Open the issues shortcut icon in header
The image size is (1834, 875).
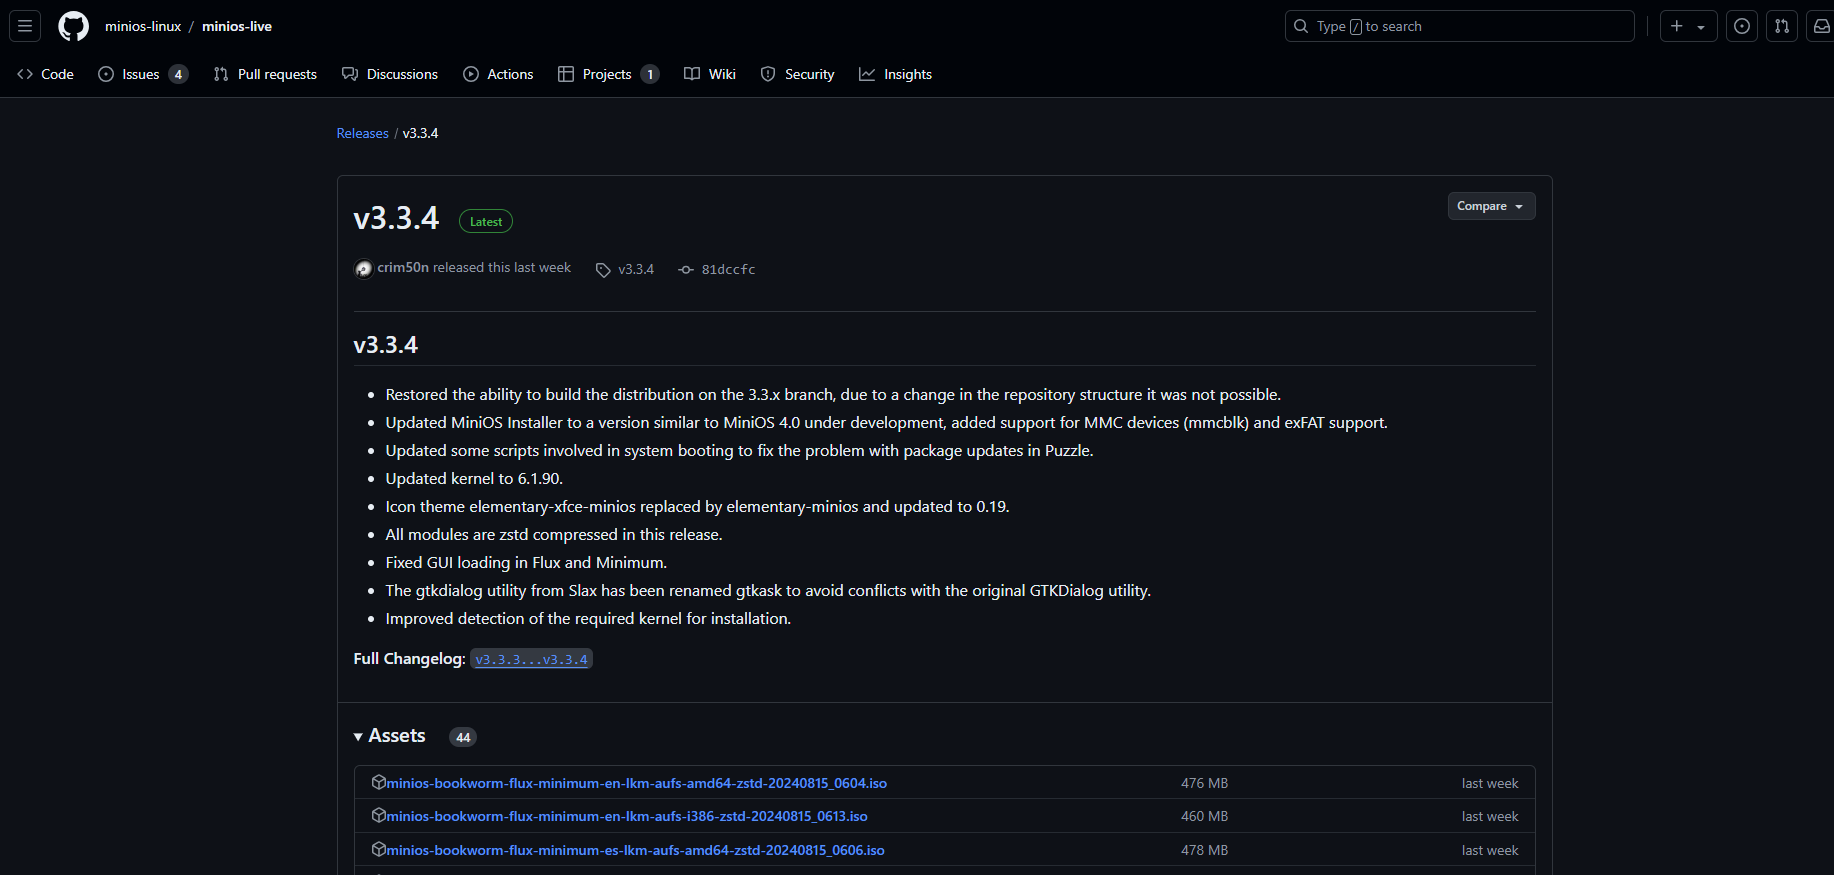coord(1741,26)
